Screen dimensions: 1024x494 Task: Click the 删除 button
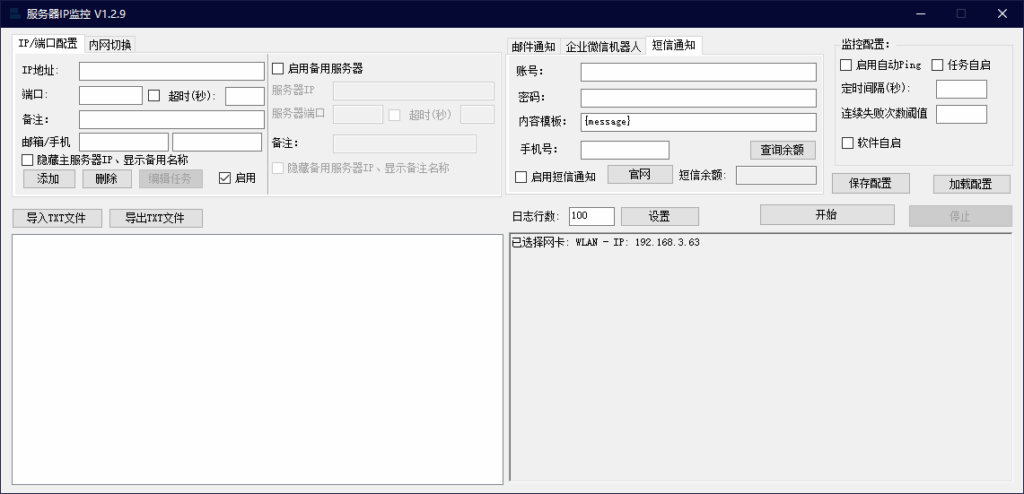(106, 178)
